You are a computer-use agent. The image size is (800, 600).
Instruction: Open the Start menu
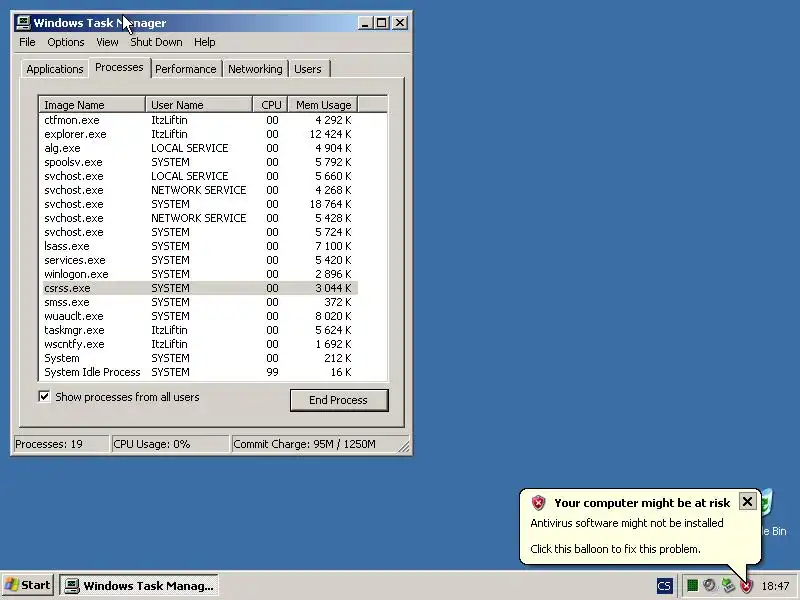pos(28,585)
